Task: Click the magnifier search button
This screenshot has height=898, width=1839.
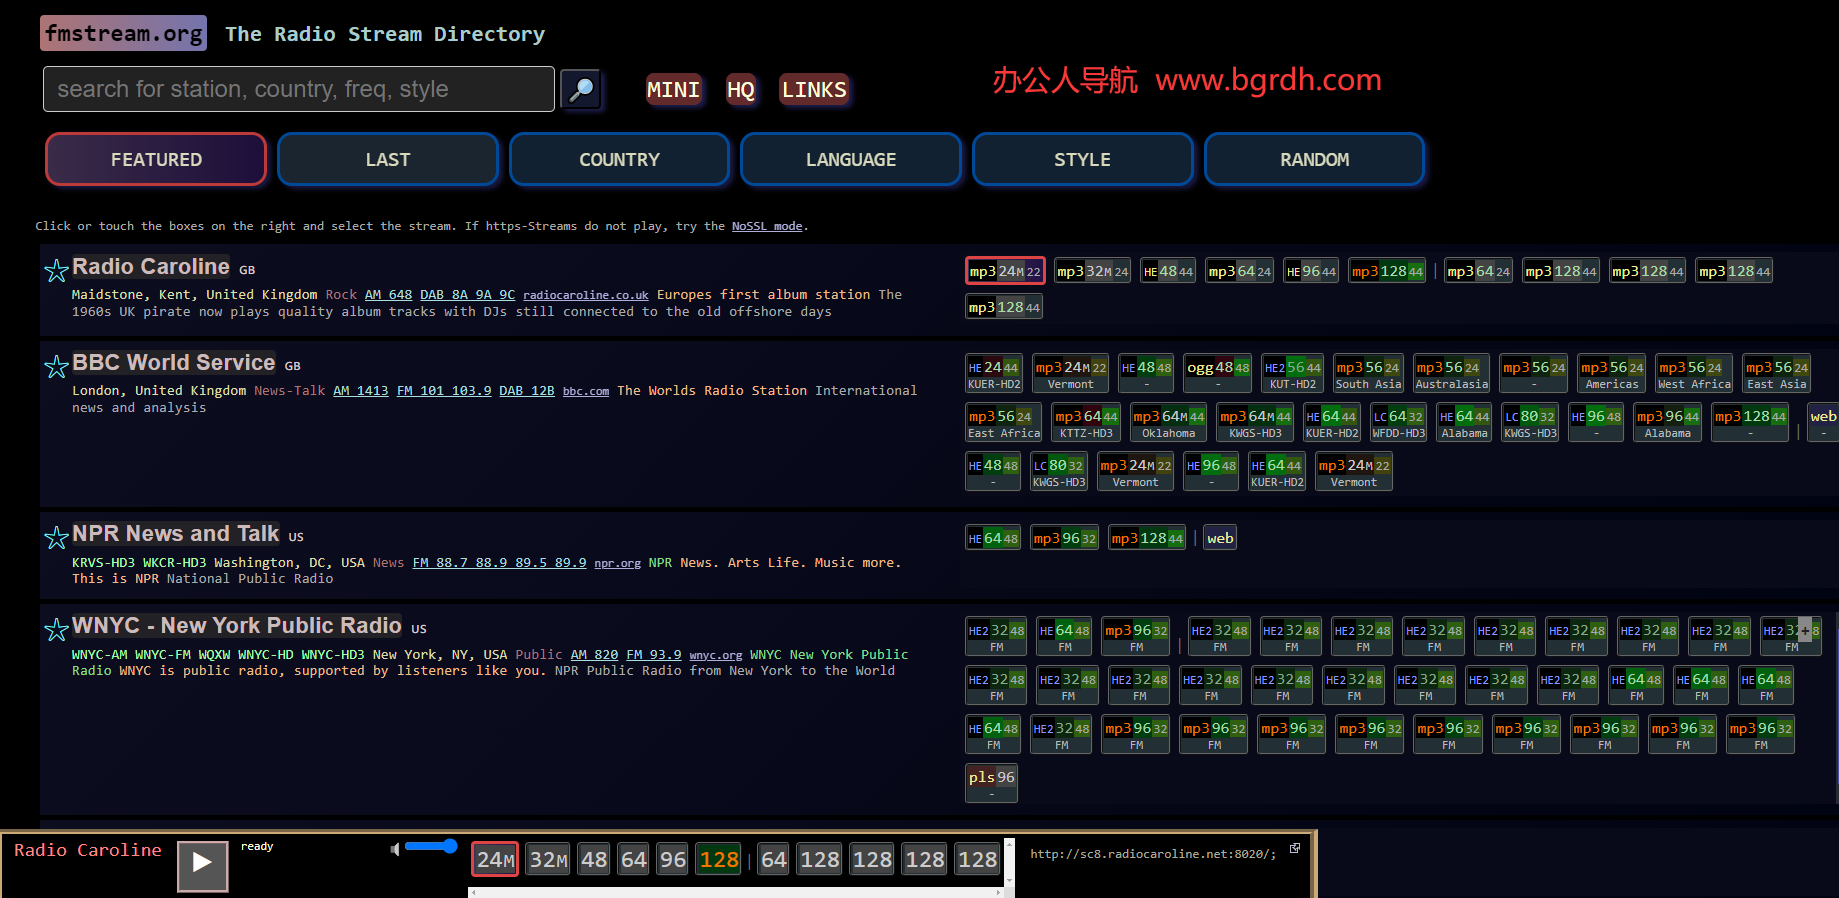Action: pos(581,89)
